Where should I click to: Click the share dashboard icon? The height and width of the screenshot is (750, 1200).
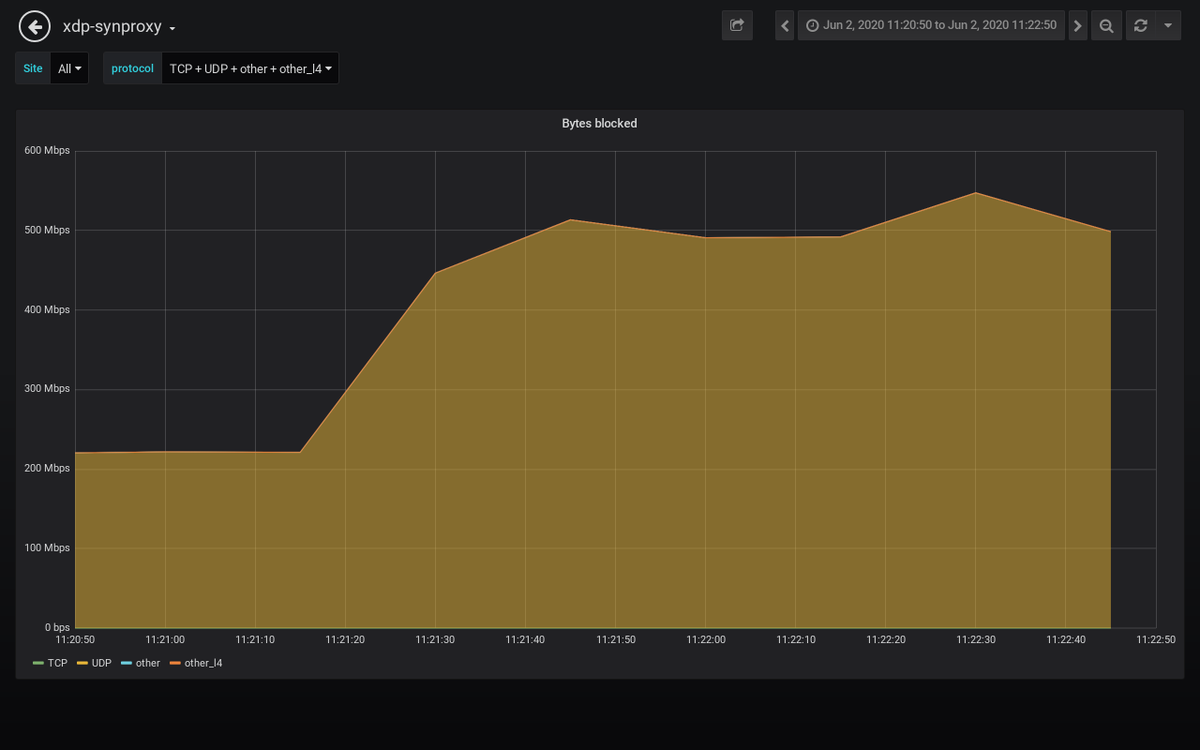[737, 25]
